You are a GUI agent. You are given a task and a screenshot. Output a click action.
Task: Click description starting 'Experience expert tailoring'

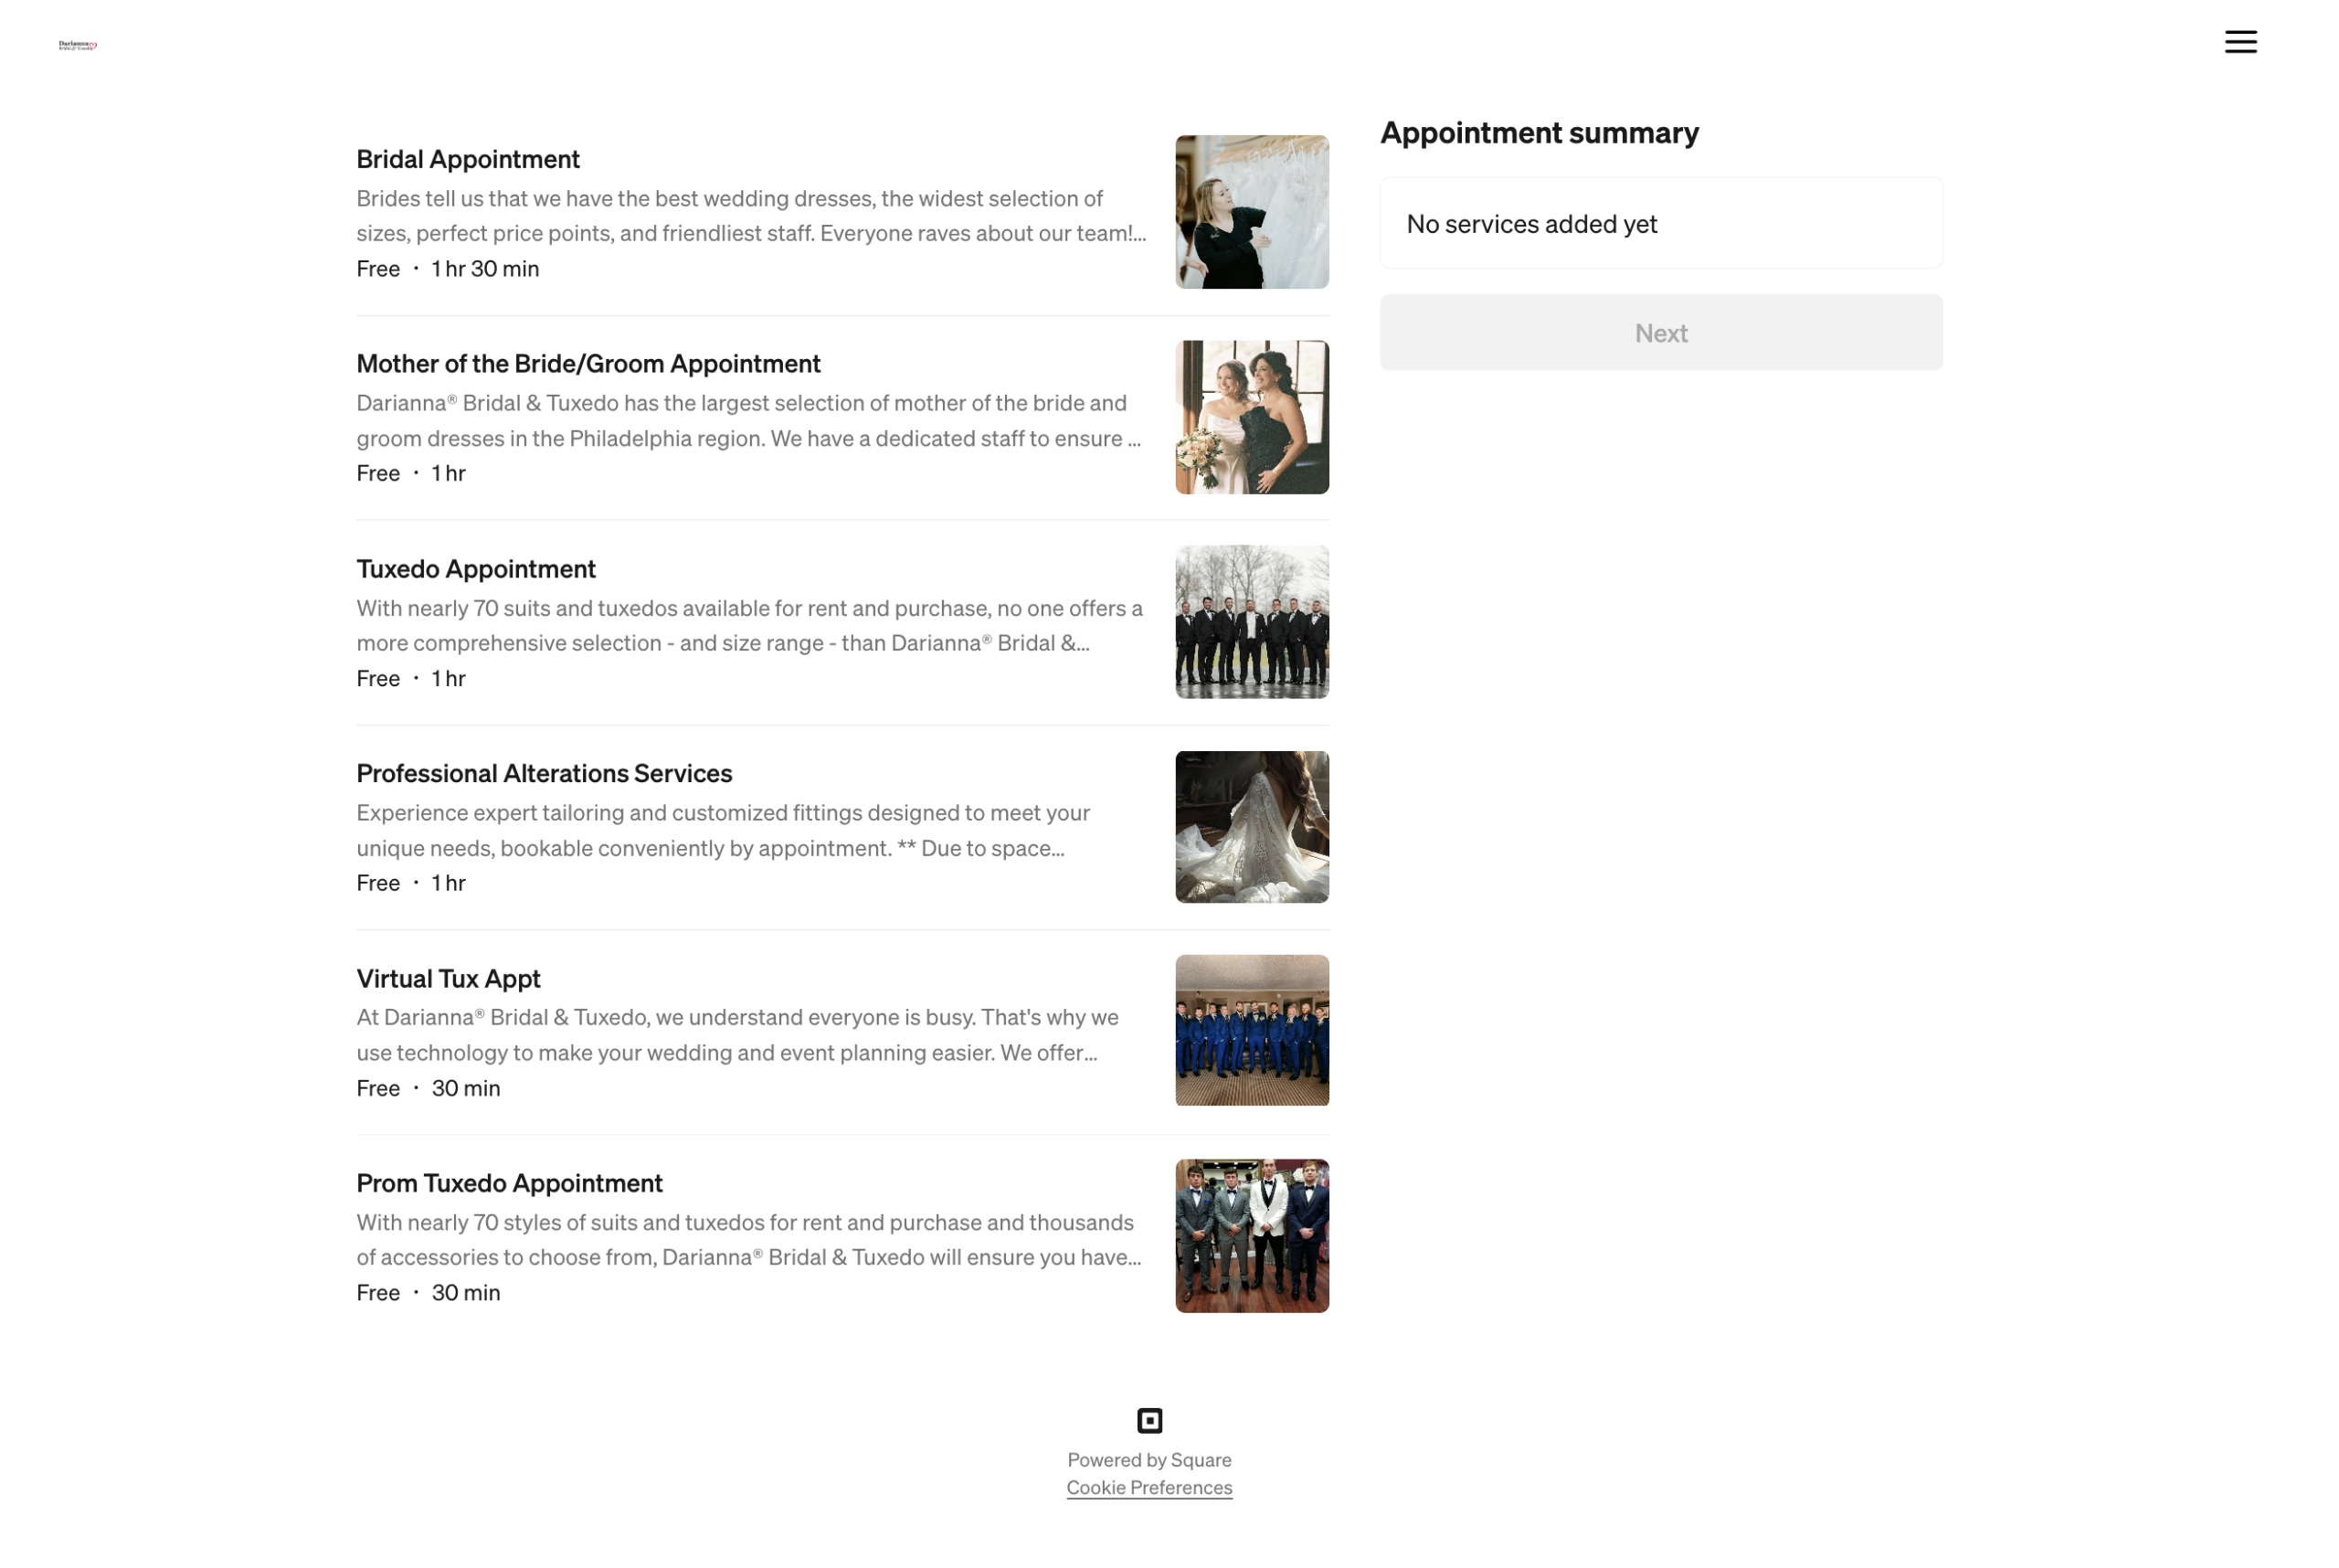(x=723, y=830)
